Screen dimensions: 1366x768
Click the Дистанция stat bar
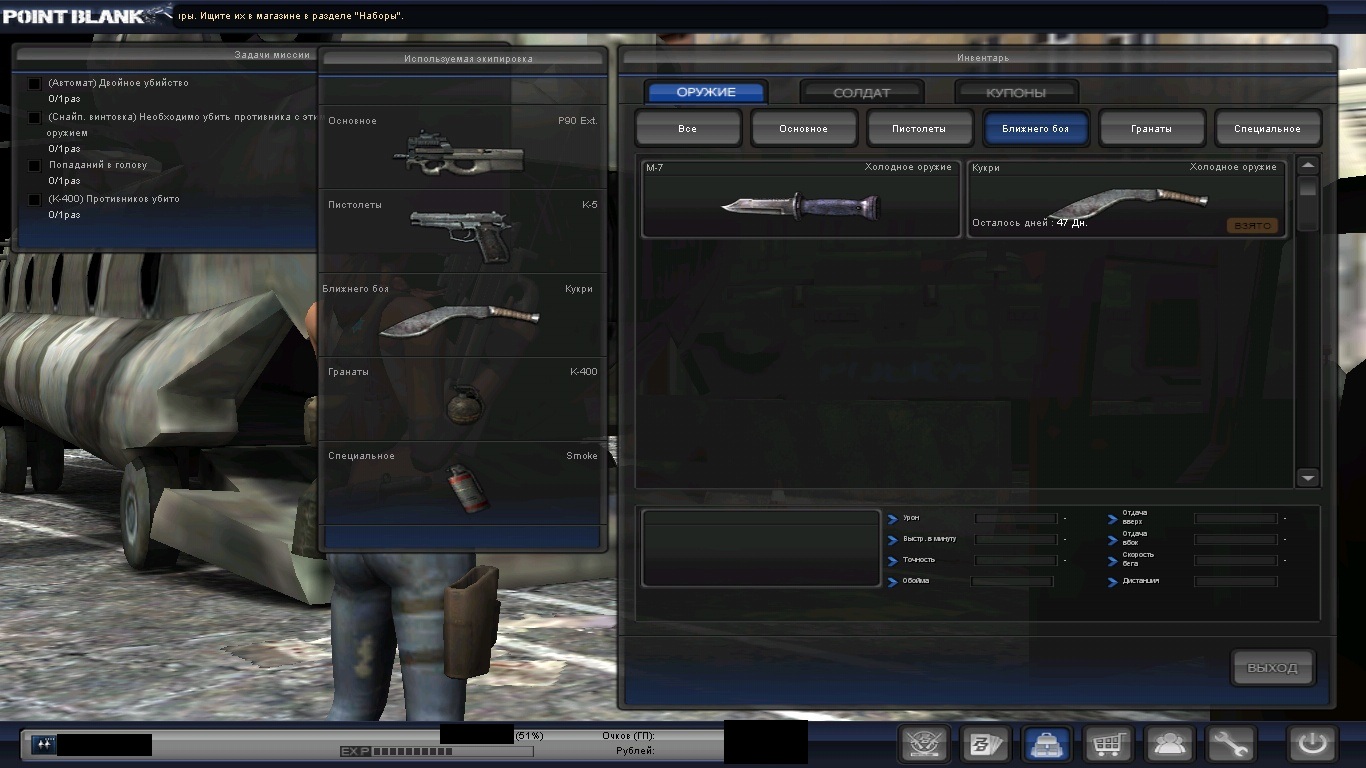1236,581
